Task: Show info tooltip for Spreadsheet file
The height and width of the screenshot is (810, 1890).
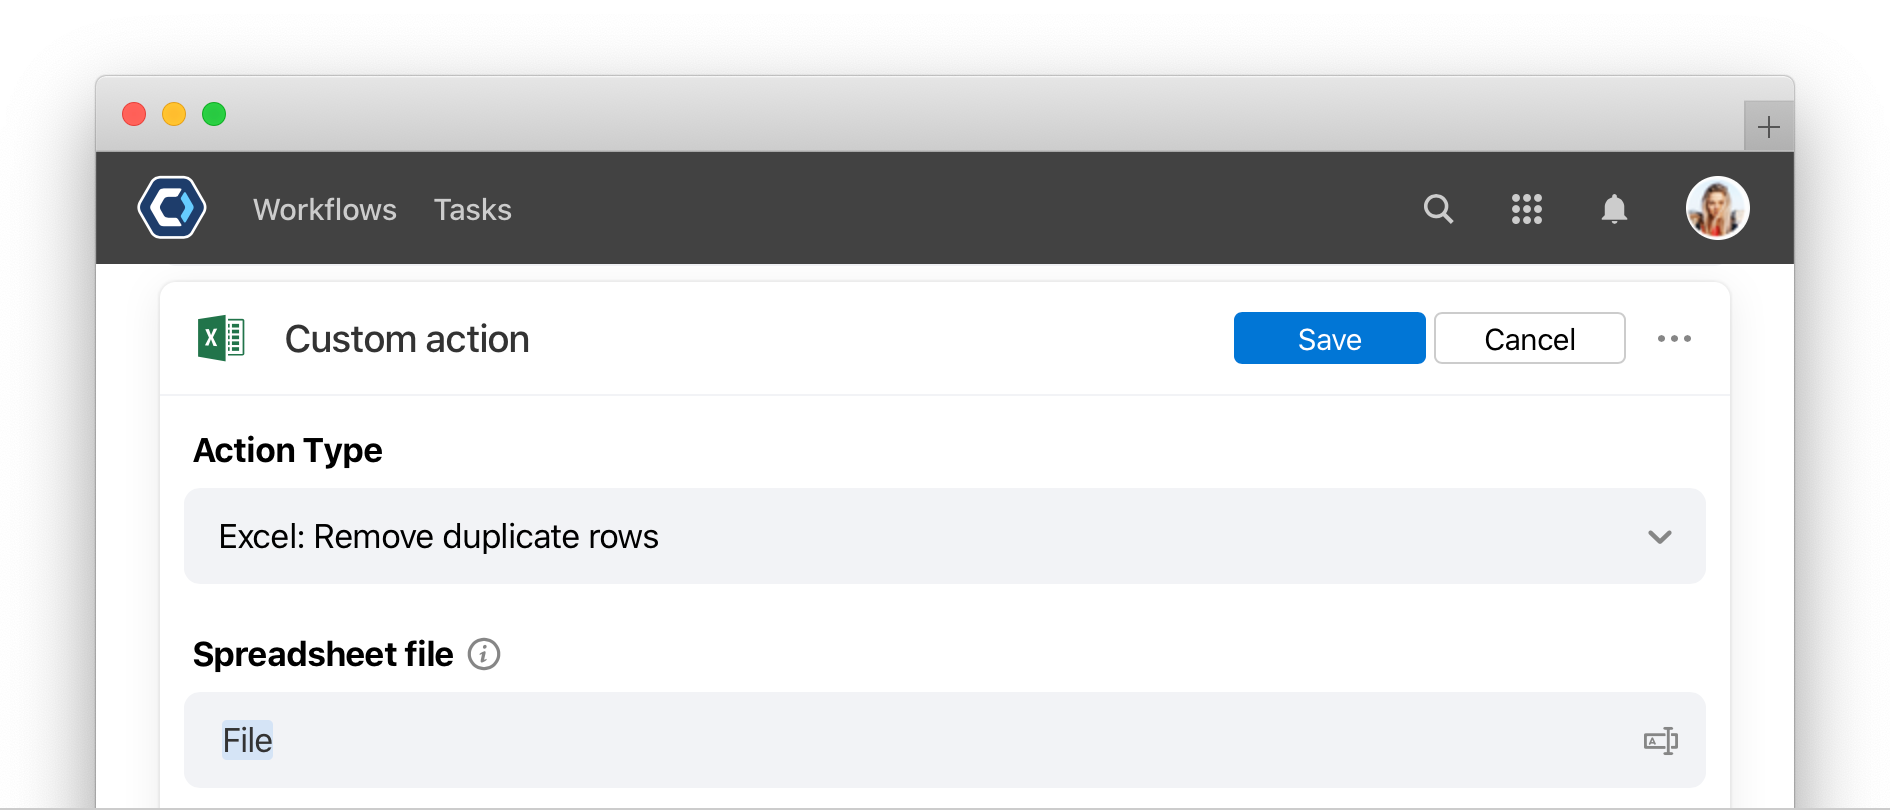Action: pos(484,654)
